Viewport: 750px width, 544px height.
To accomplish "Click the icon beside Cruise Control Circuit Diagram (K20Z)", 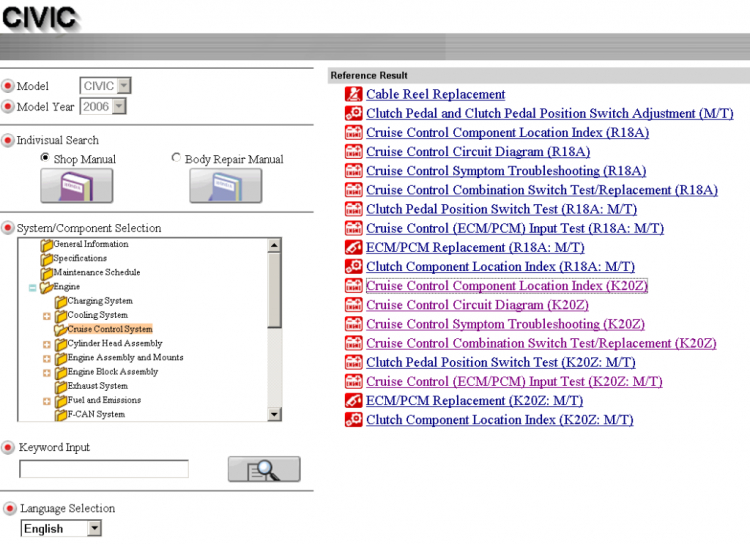I will coord(353,304).
